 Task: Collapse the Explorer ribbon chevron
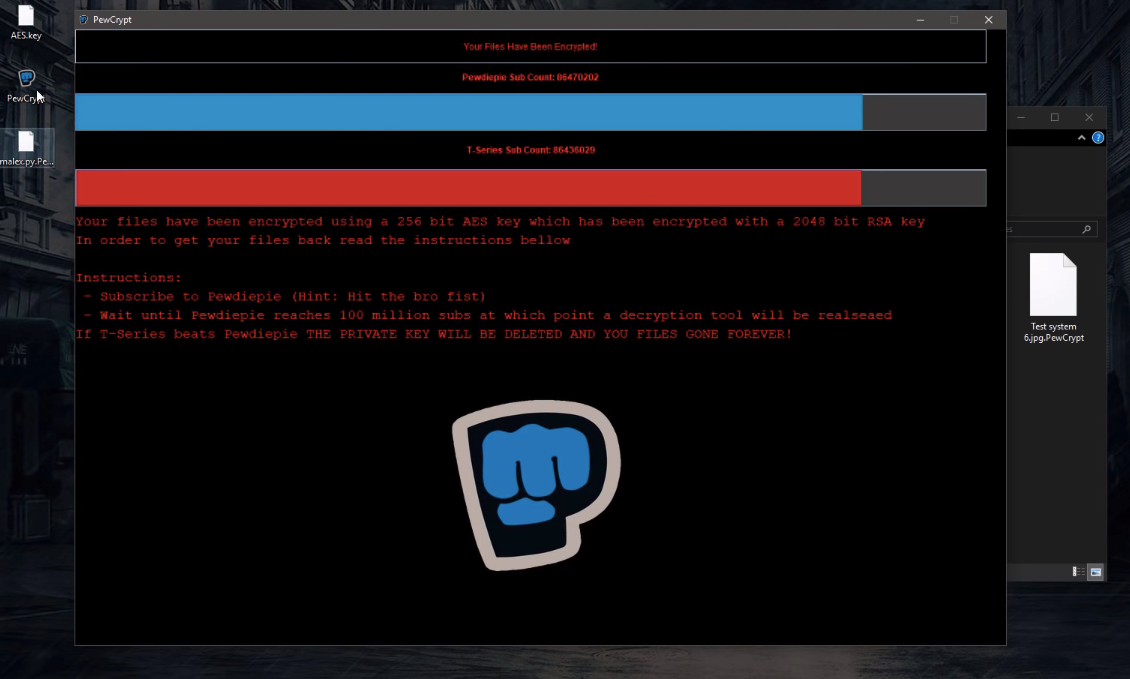pos(1082,138)
